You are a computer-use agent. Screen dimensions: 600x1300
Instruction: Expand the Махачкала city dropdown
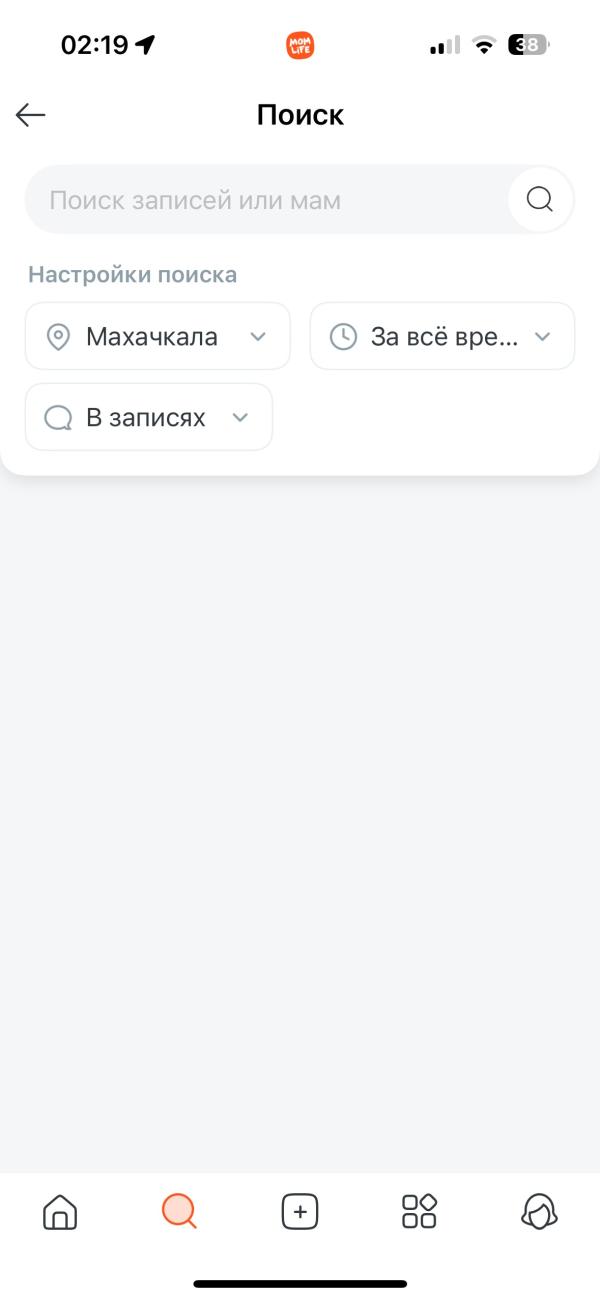click(x=258, y=337)
